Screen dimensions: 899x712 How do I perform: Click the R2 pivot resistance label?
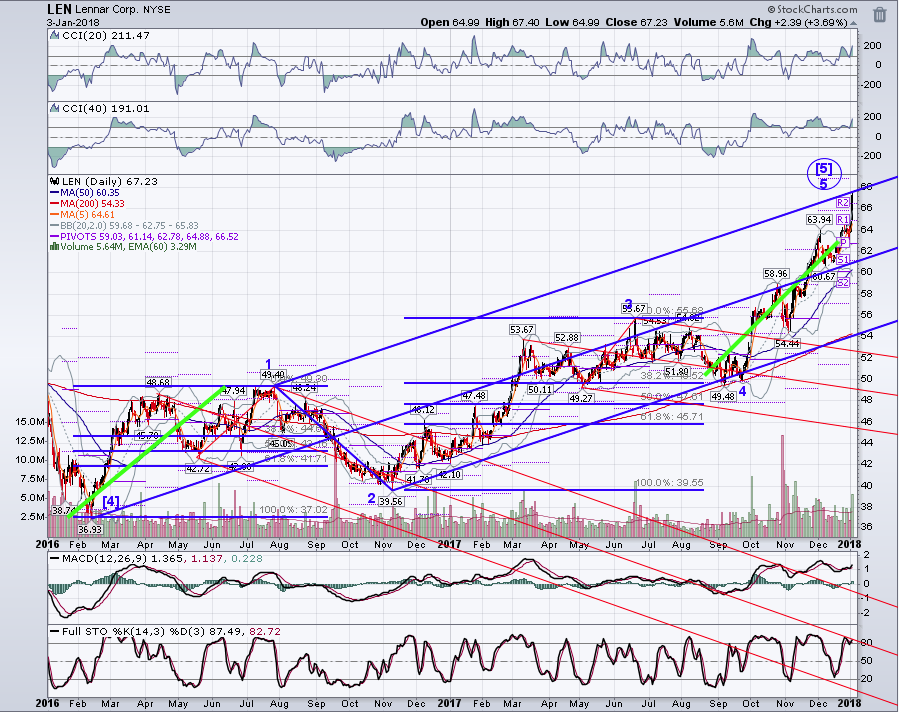point(843,202)
